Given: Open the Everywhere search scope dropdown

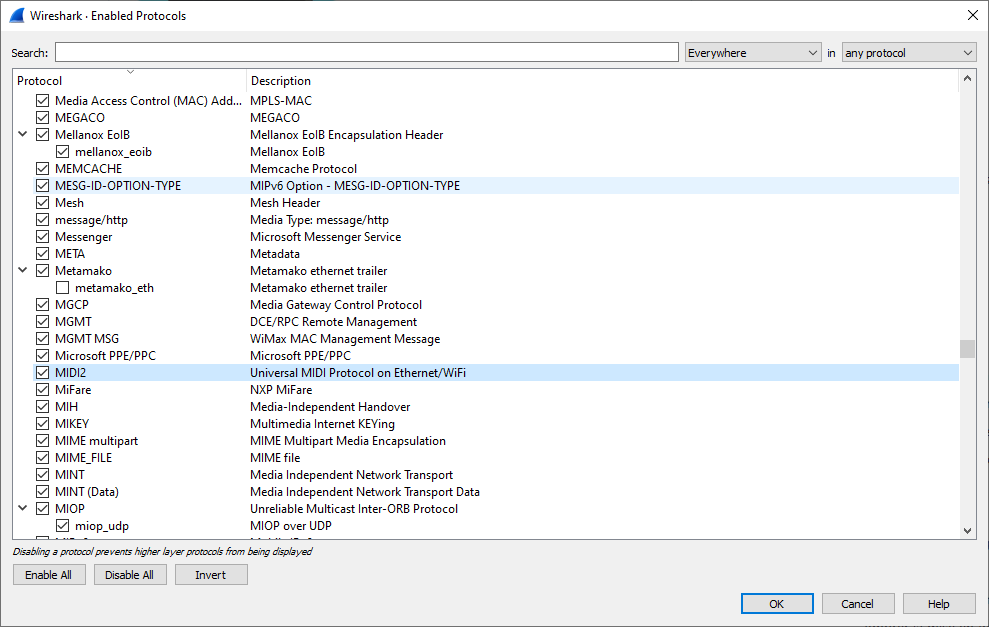Looking at the screenshot, I should tap(752, 53).
